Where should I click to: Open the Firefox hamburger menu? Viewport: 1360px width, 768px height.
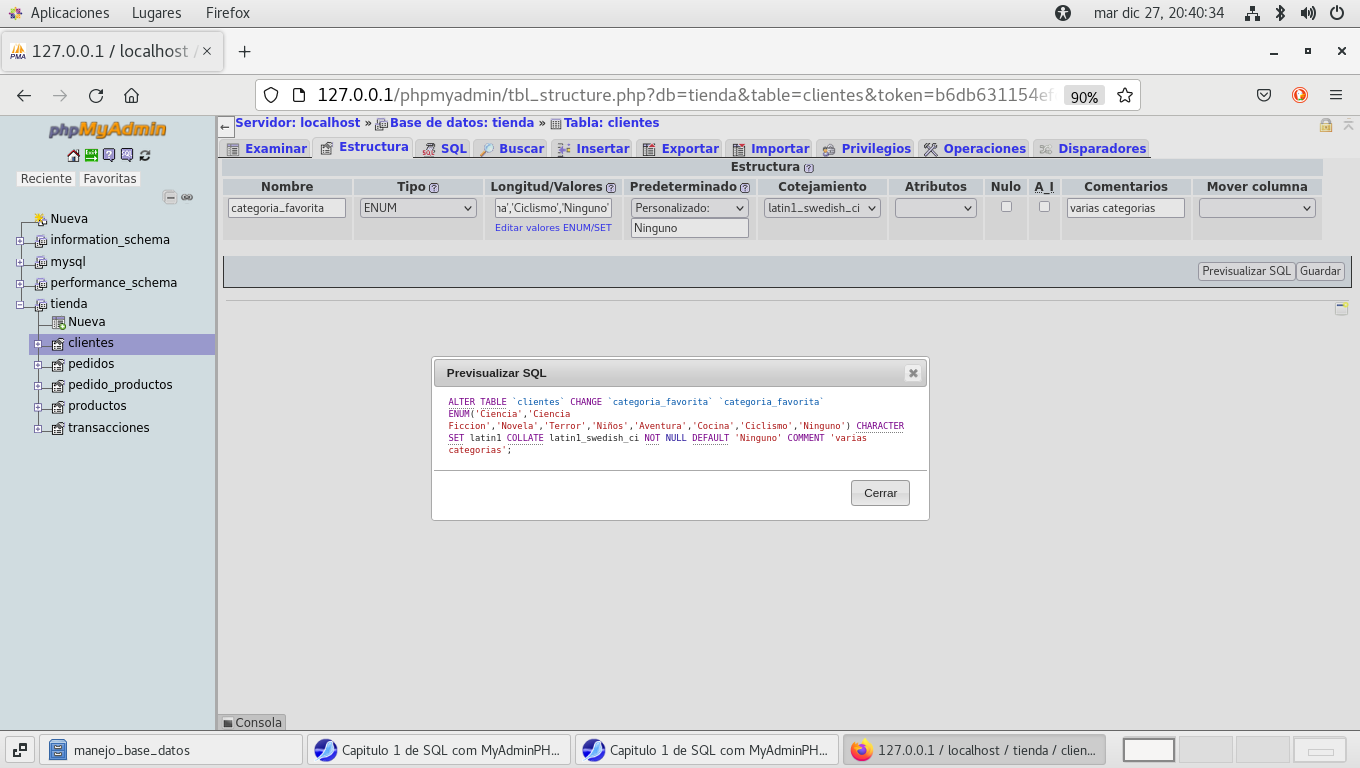pos(1336,96)
